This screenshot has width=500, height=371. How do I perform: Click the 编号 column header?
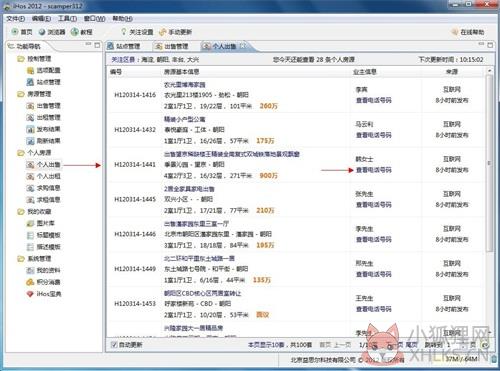[116, 72]
